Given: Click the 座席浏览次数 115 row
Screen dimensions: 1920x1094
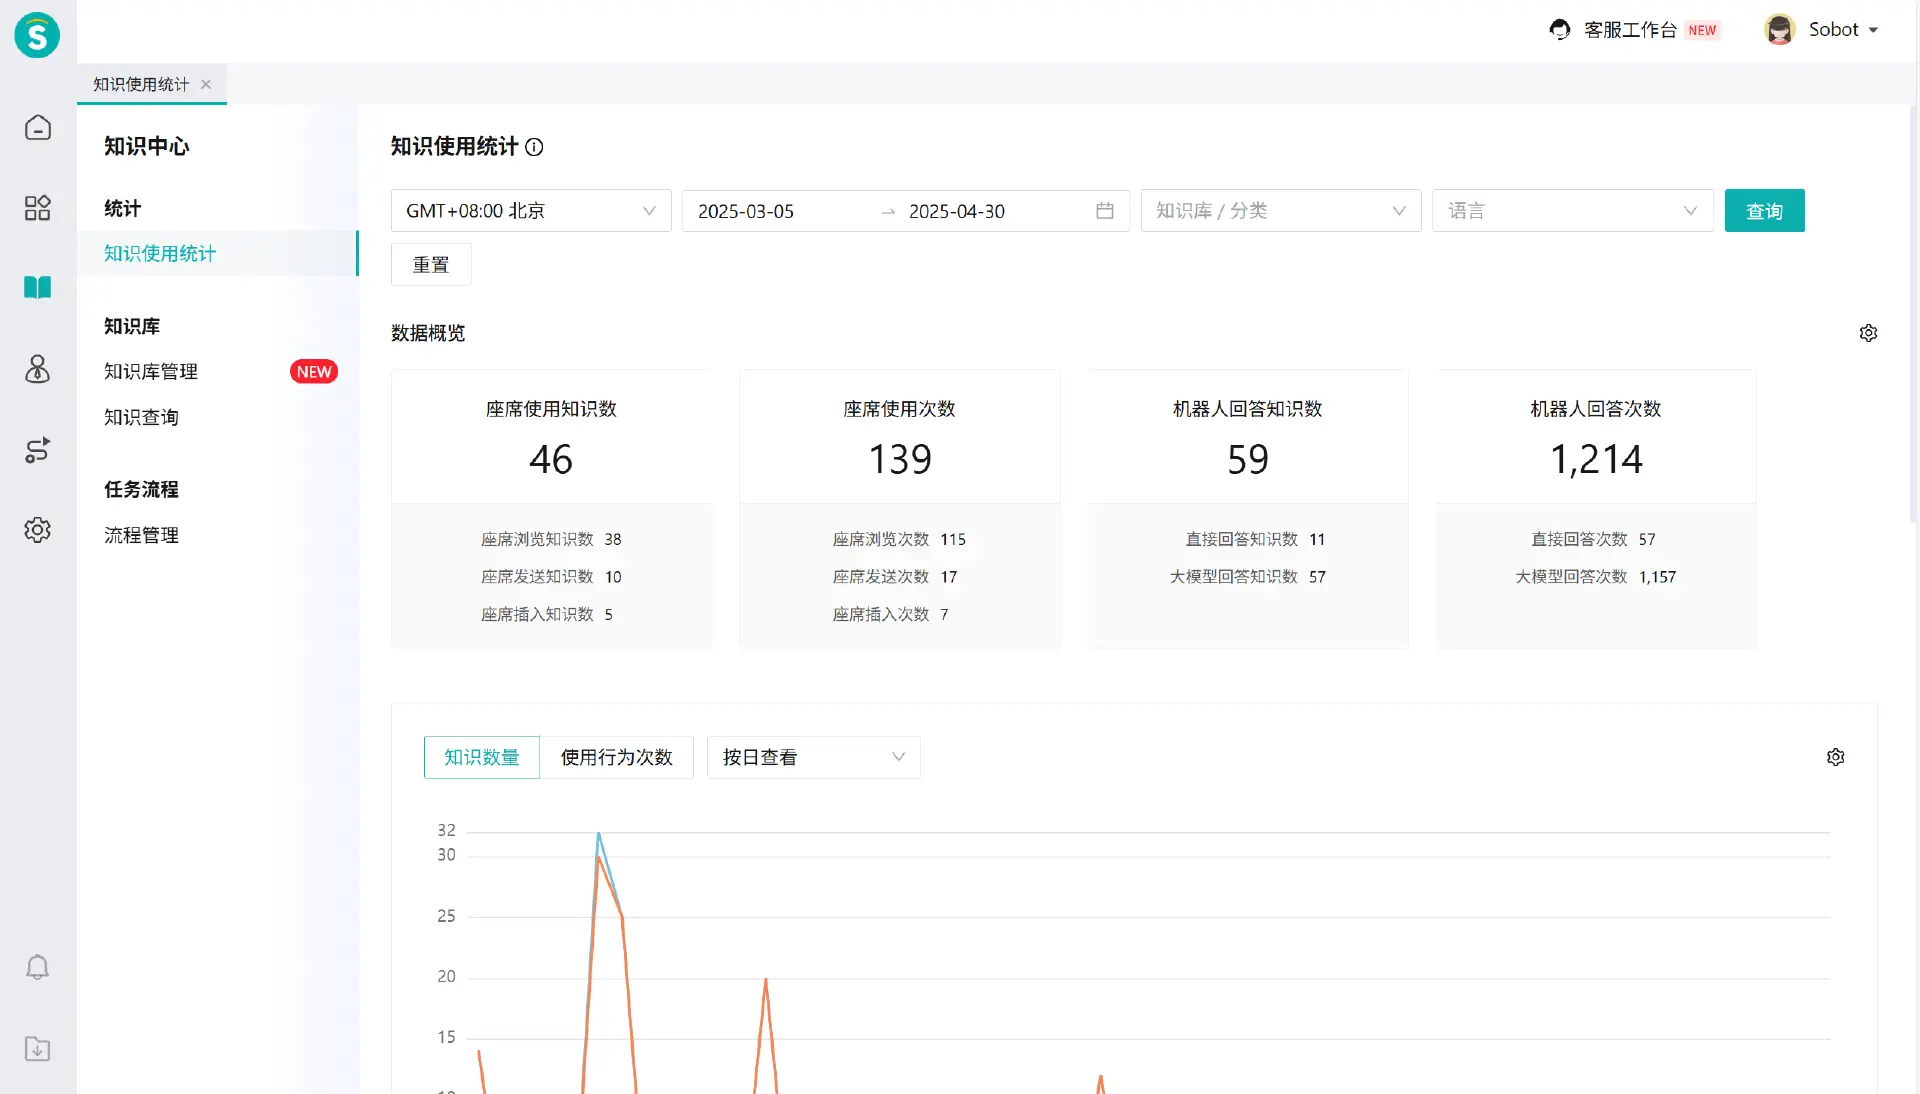Looking at the screenshot, I should [x=899, y=539].
